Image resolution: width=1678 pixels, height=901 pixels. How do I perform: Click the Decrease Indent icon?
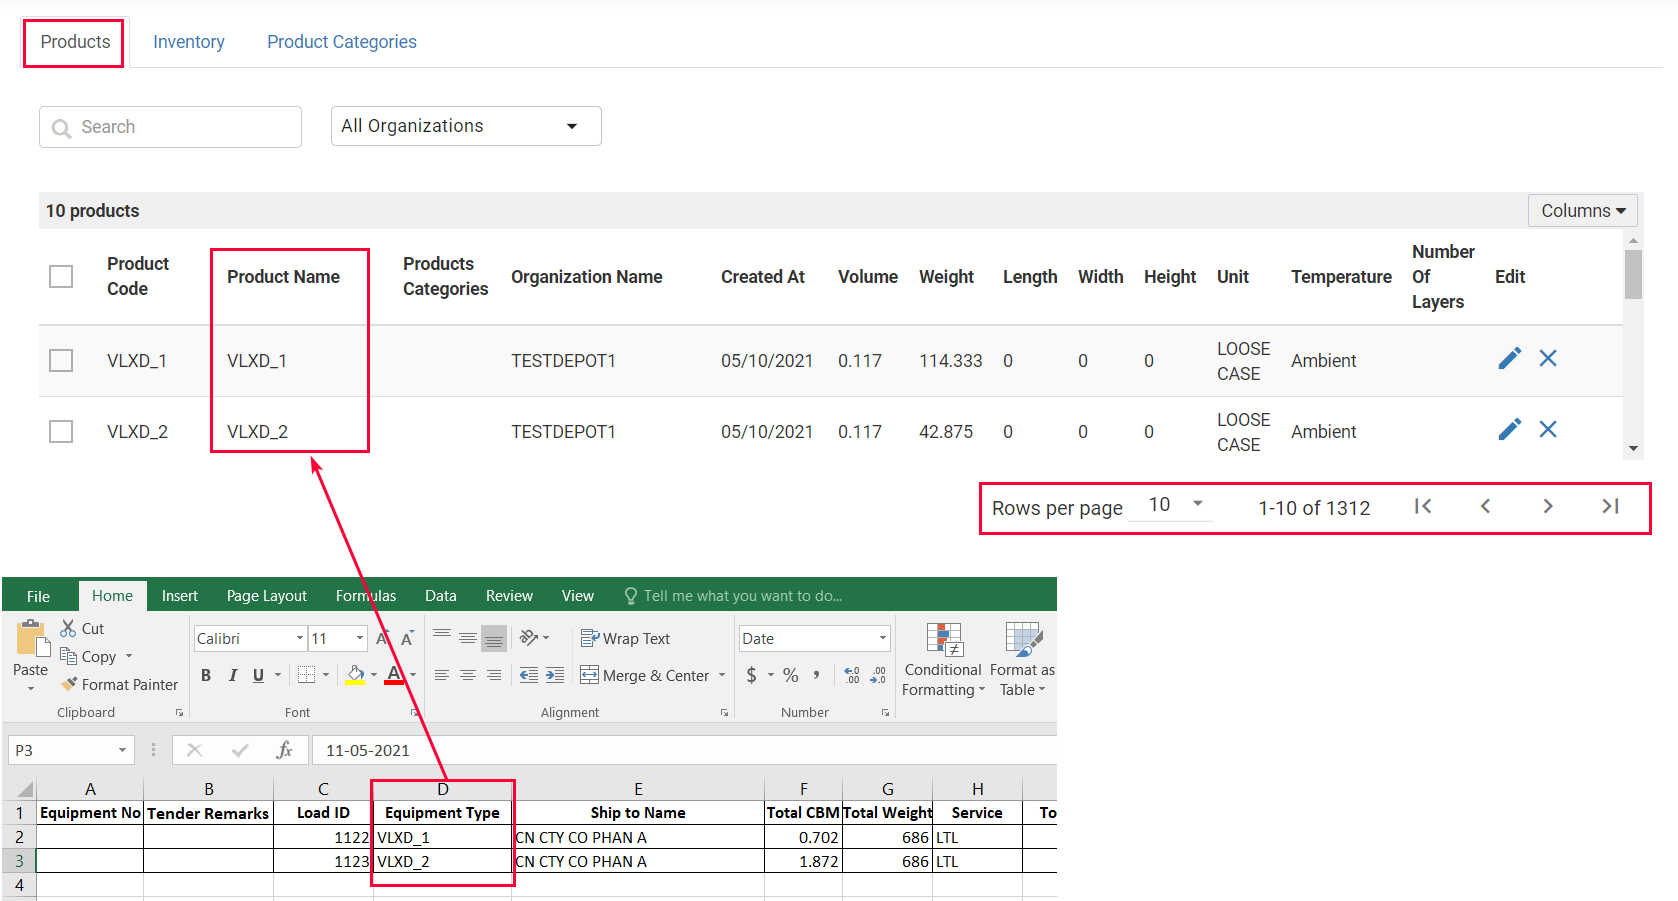point(529,675)
